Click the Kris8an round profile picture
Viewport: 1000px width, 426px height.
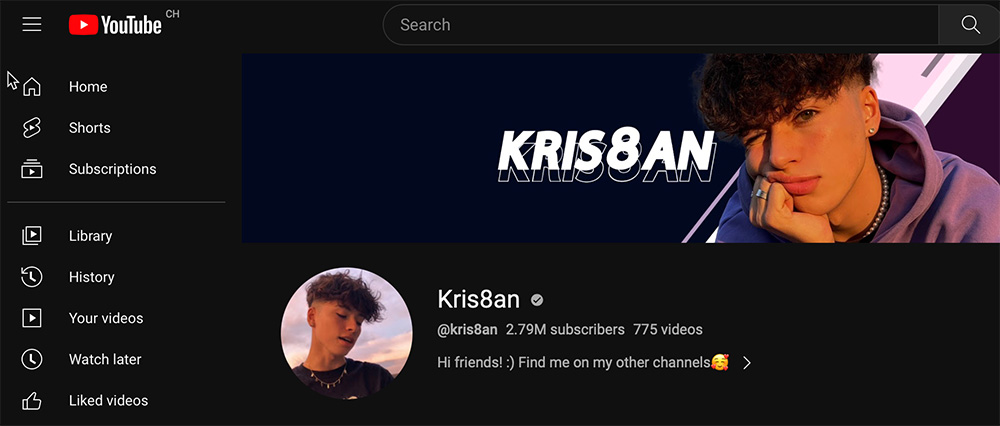[346, 333]
